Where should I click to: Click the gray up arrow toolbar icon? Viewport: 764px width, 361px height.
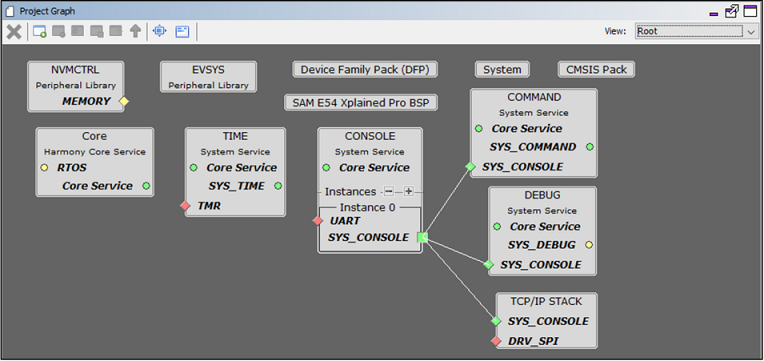[x=135, y=32]
